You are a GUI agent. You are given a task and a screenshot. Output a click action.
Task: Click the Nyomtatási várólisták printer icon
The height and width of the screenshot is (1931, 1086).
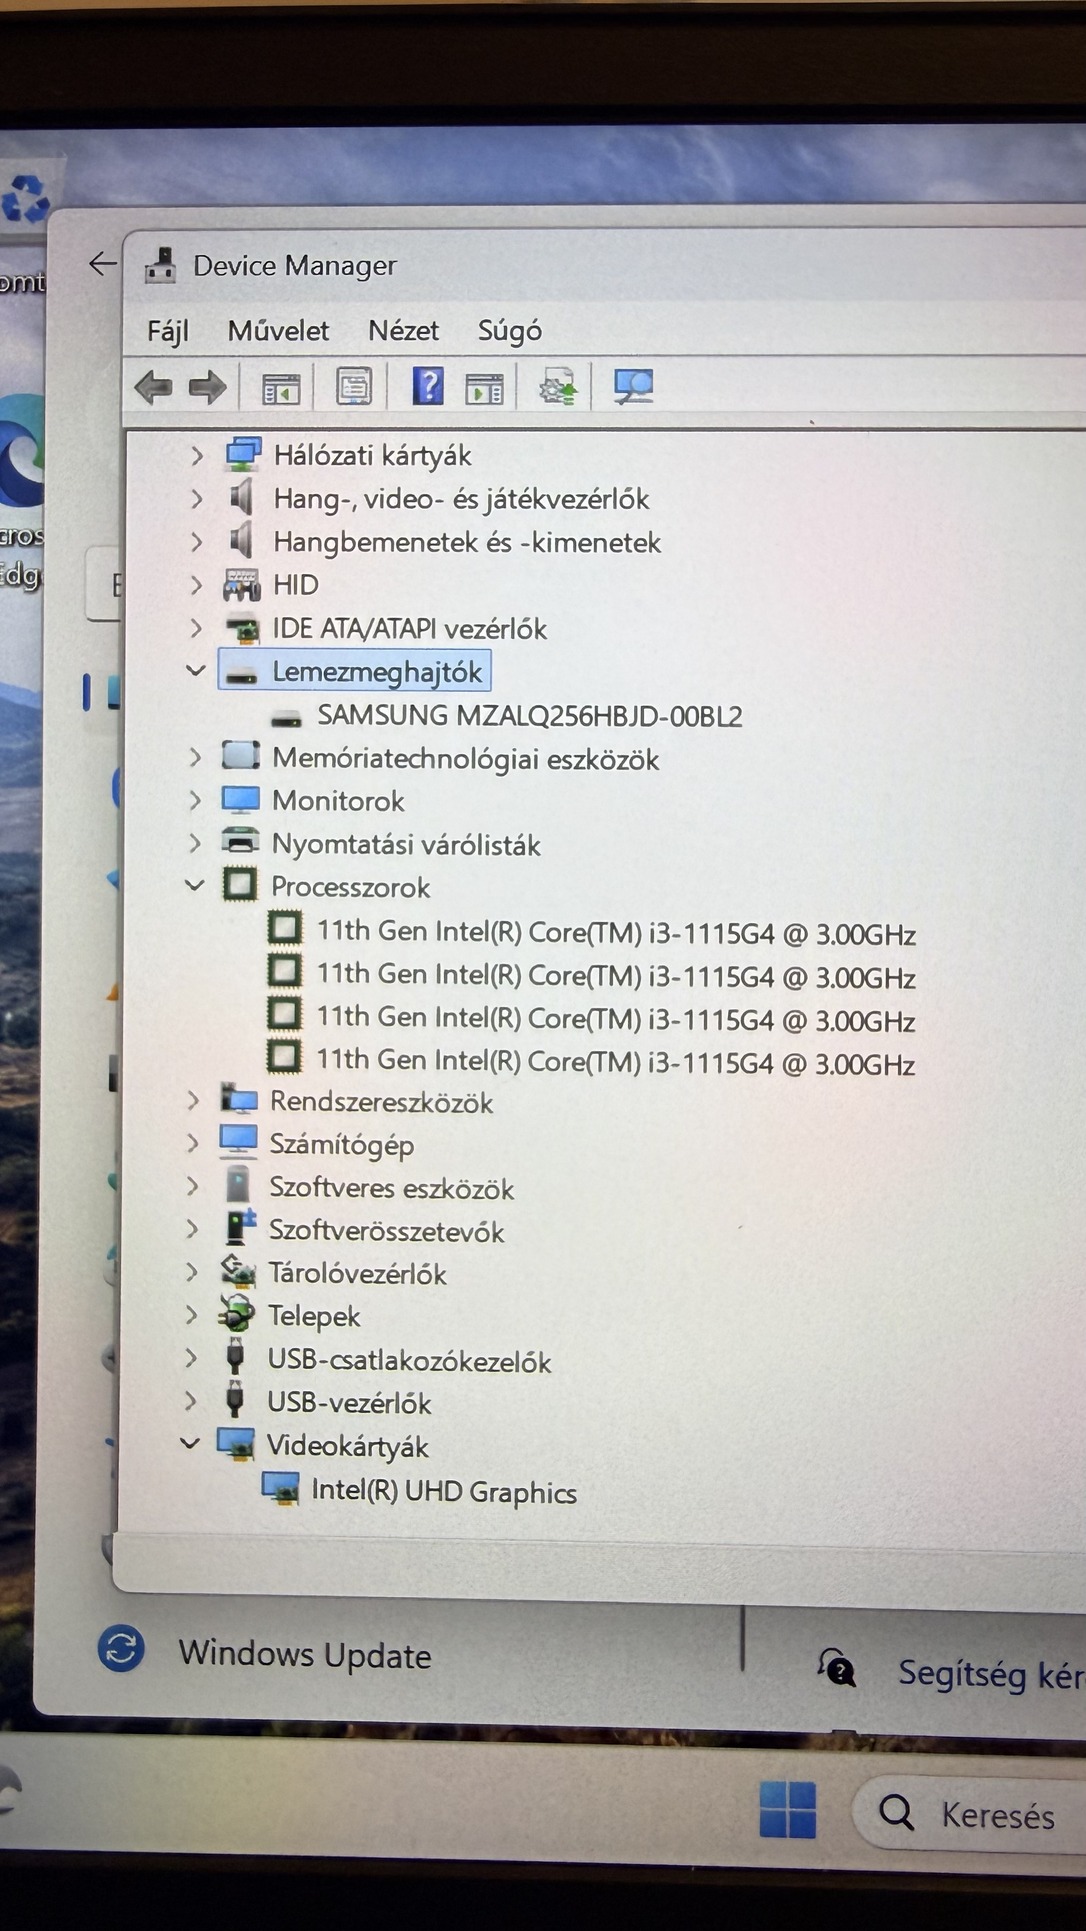pyautogui.click(x=240, y=842)
